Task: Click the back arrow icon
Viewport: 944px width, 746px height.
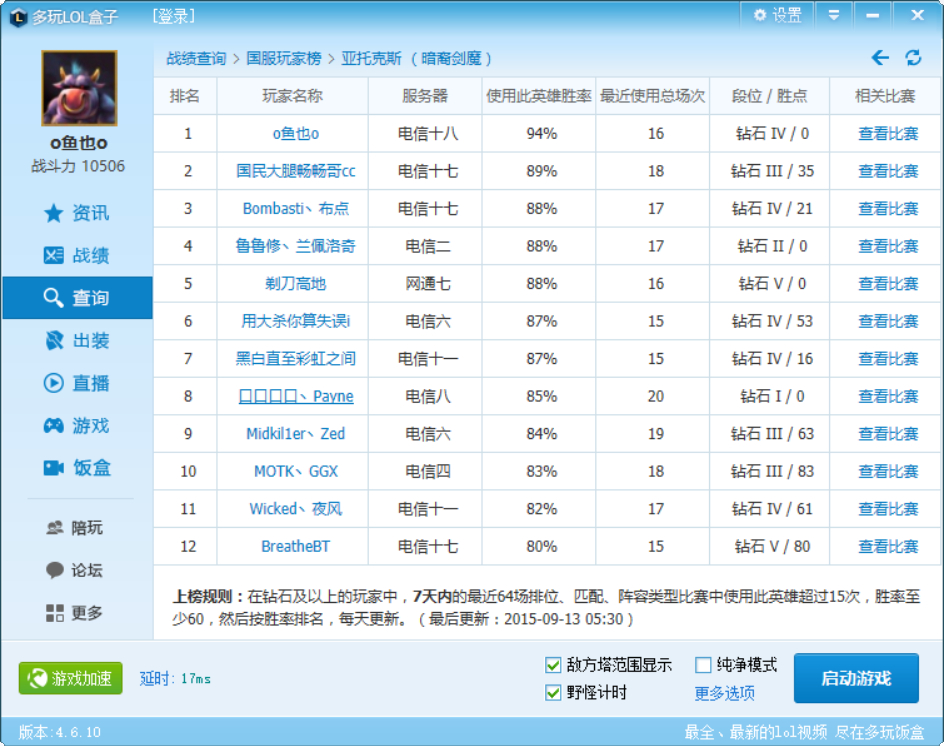Action: pyautogui.click(x=880, y=58)
